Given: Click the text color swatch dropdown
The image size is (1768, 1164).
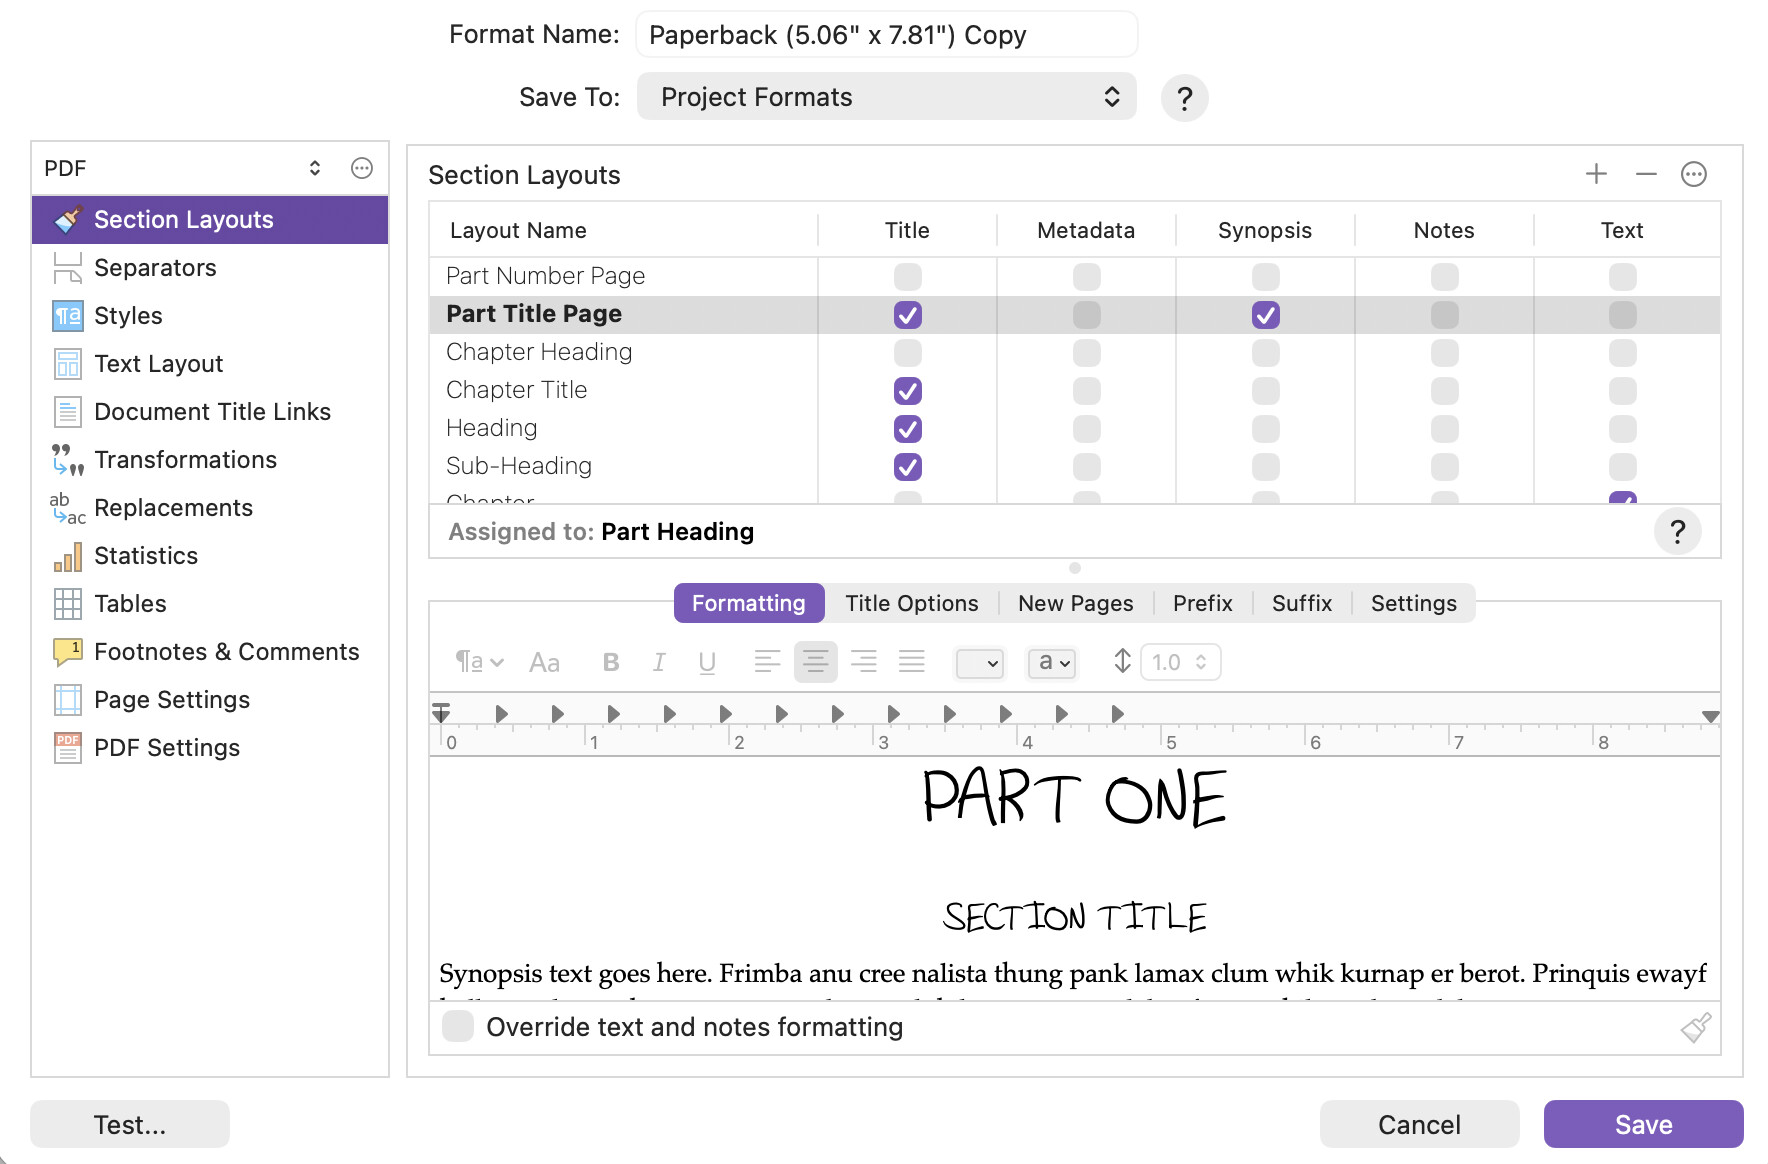Looking at the screenshot, I should pos(979,662).
